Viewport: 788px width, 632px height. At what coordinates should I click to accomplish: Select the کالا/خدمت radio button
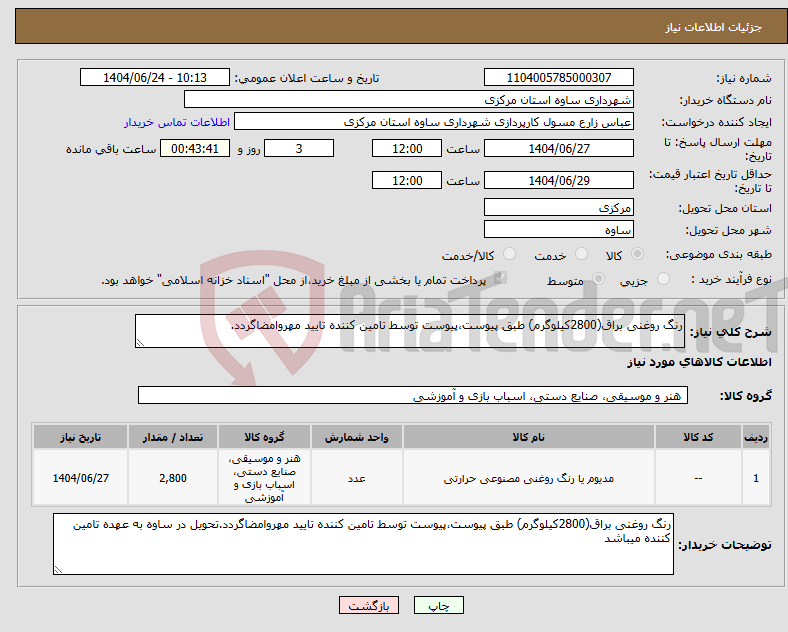click(x=510, y=254)
